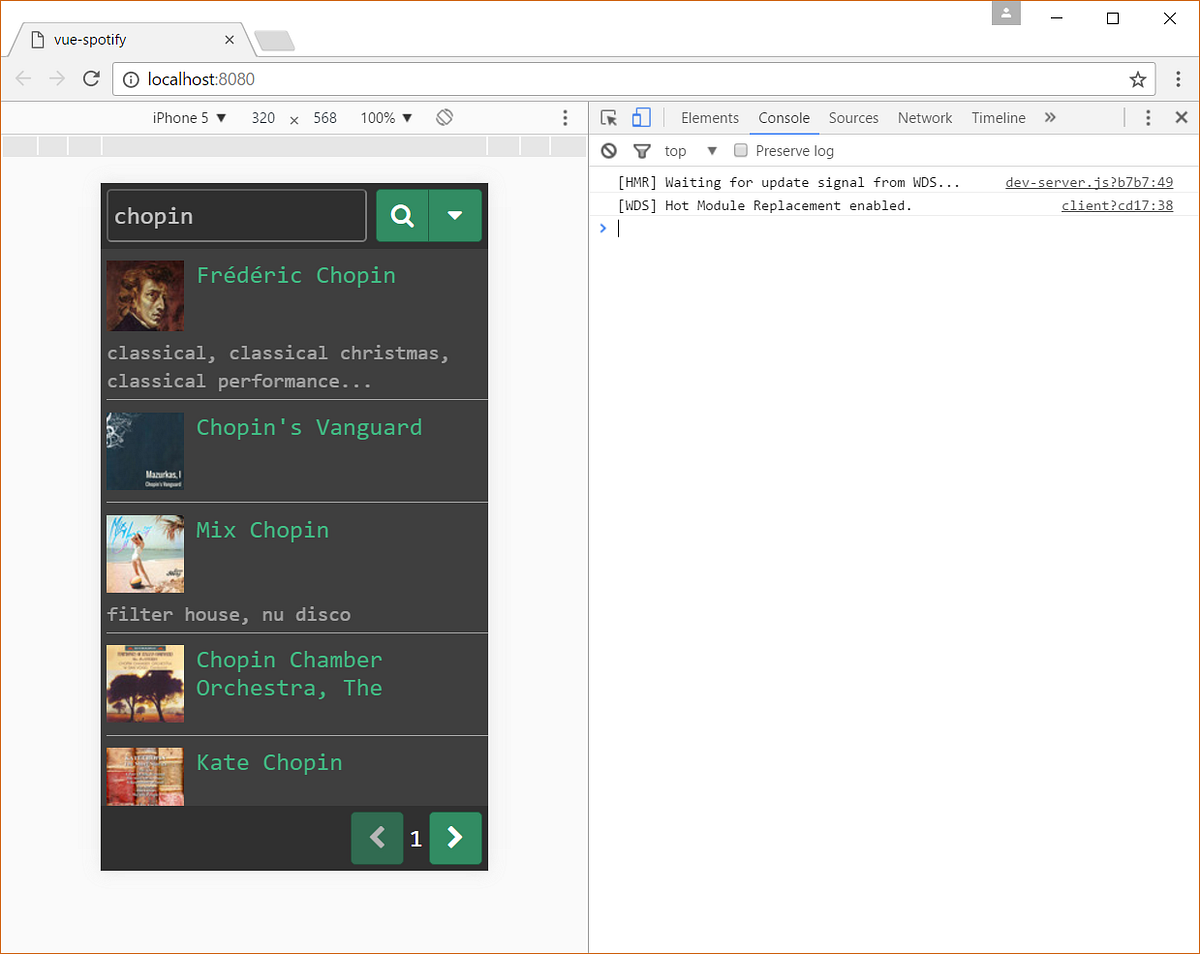
Task: Open the Frédéric Chopin artist link
Action: (296, 275)
